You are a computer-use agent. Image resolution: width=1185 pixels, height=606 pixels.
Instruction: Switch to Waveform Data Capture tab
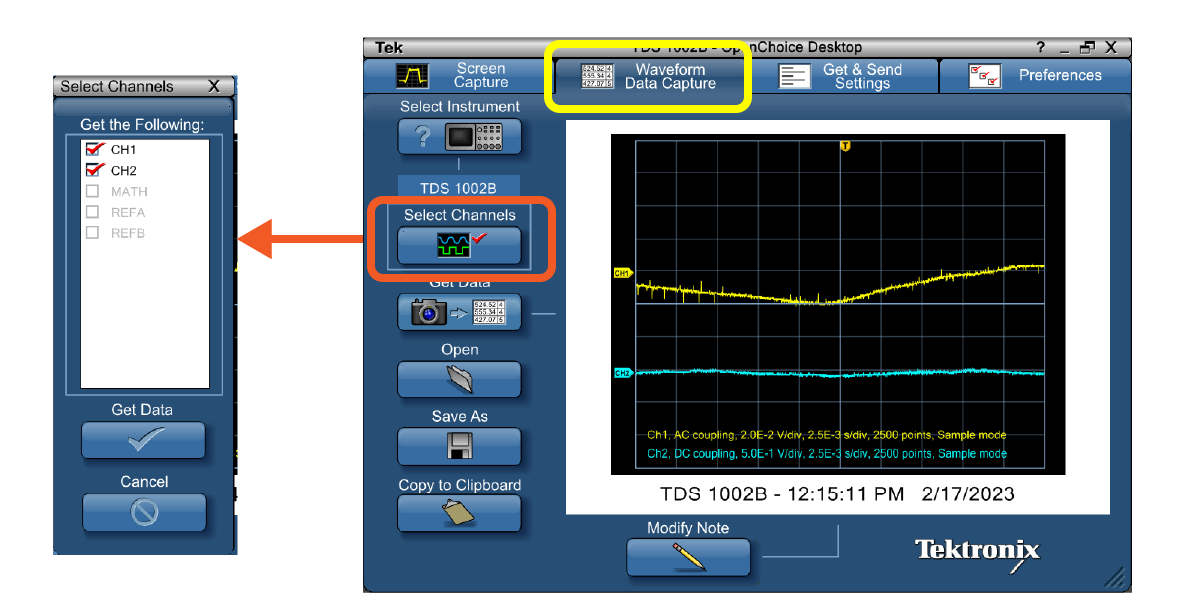tap(649, 76)
